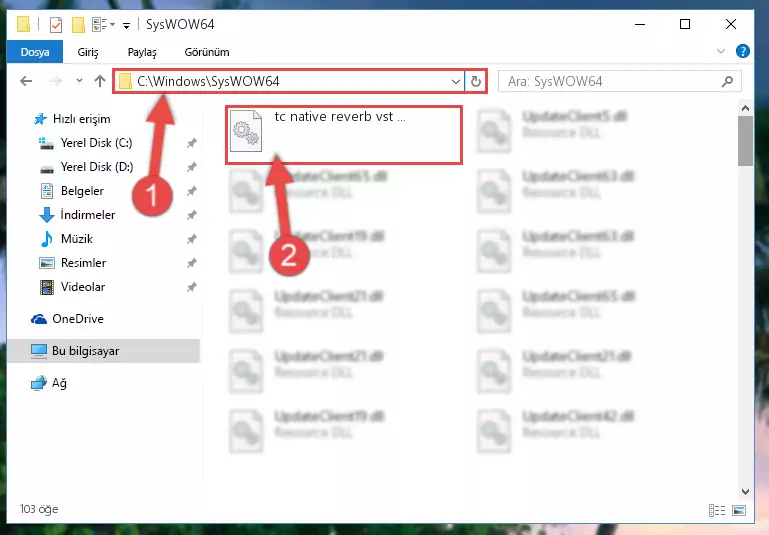Screen dimensions: 769x535
Task: Select Hızlı erişim in the navigation pane
Action: click(x=81, y=119)
